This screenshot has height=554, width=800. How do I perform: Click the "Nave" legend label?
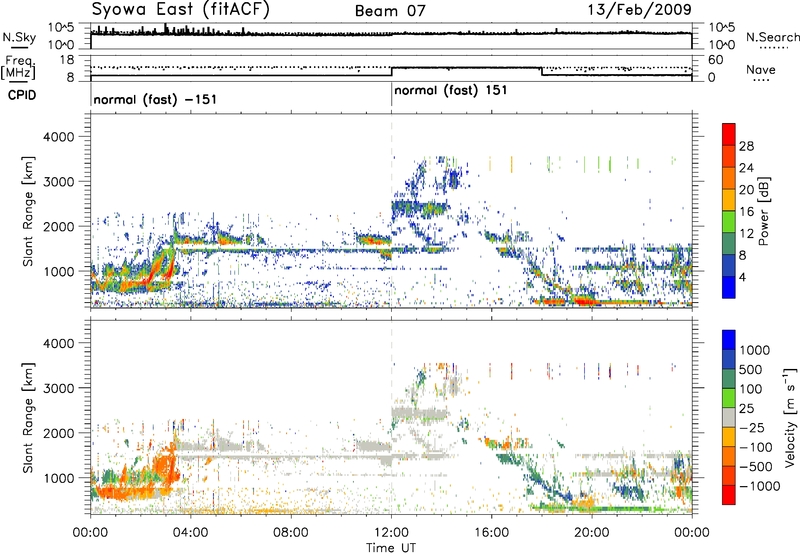point(760,70)
